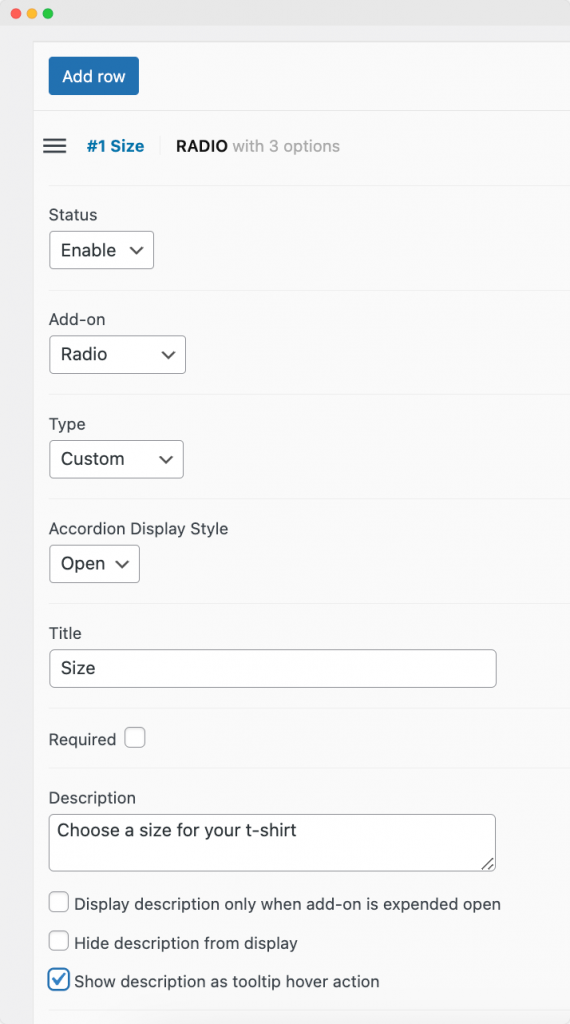The width and height of the screenshot is (570, 1024).
Task: Open the #1 Size row link
Action: 116,146
